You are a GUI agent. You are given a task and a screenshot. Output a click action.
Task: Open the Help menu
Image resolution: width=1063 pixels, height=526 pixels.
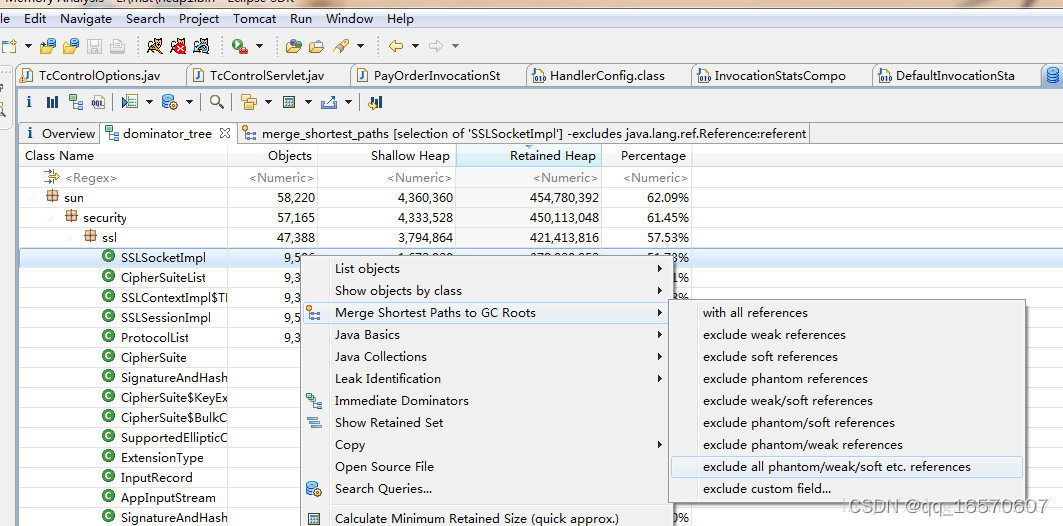400,19
